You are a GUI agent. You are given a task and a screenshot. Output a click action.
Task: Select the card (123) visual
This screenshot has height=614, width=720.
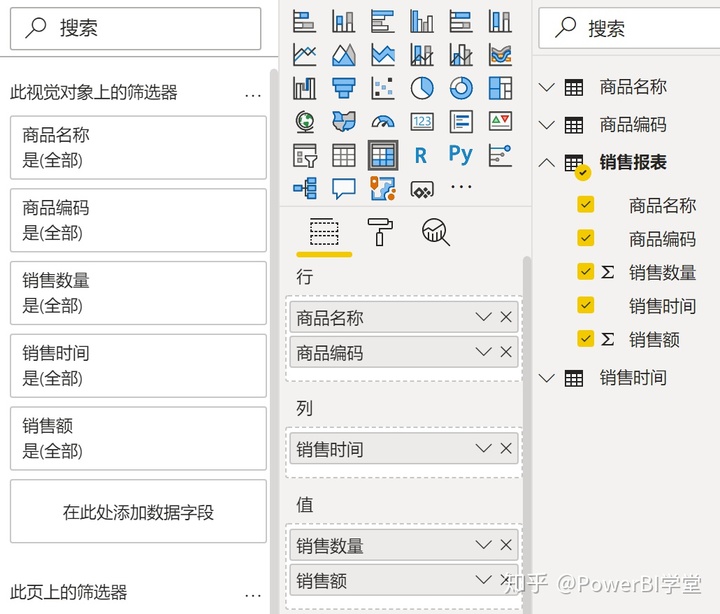[x=422, y=122]
